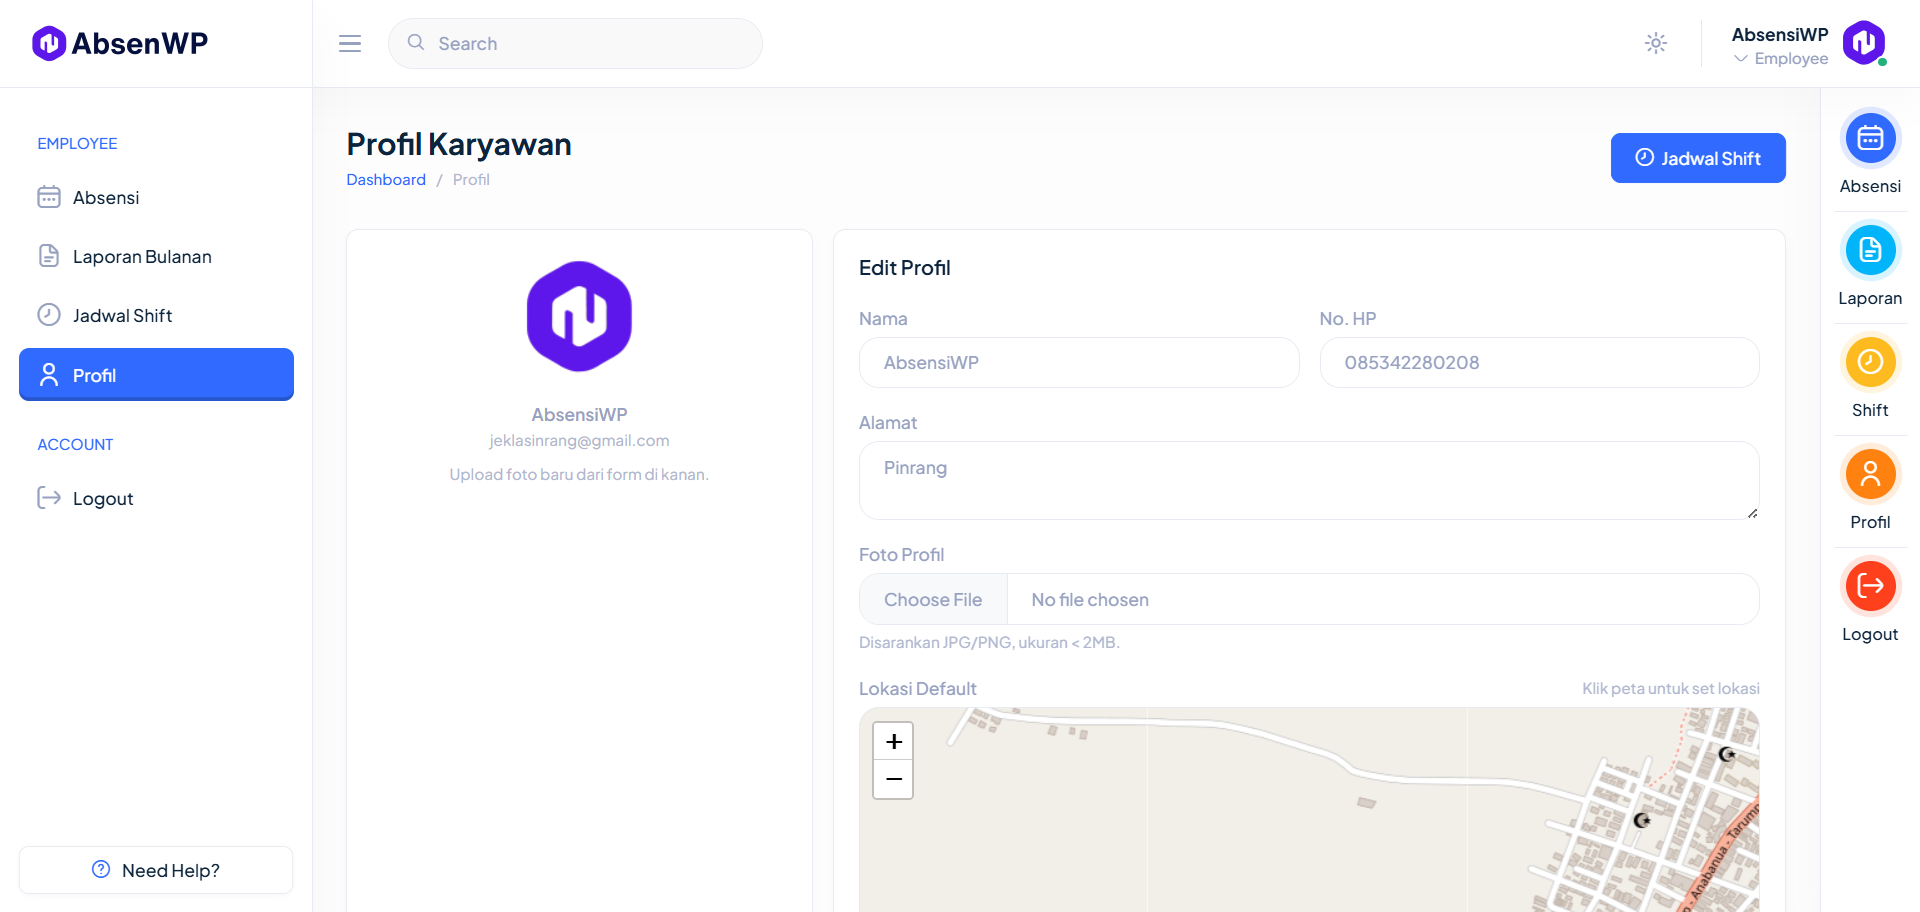1920x912 pixels.
Task: Click inside the Nama input field
Action: [1078, 362]
